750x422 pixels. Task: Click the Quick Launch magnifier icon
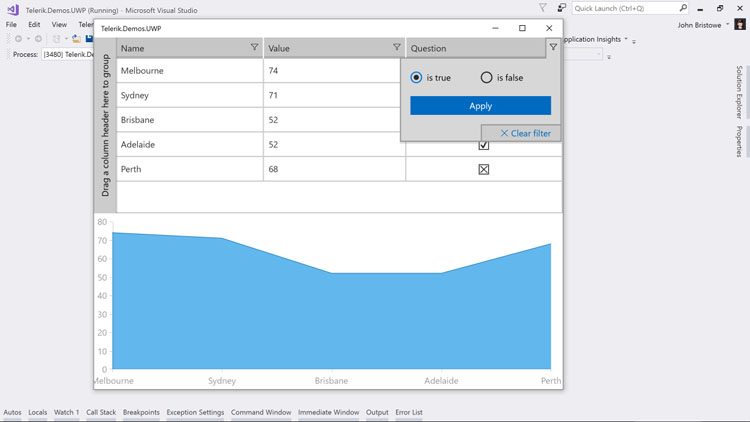click(683, 8)
